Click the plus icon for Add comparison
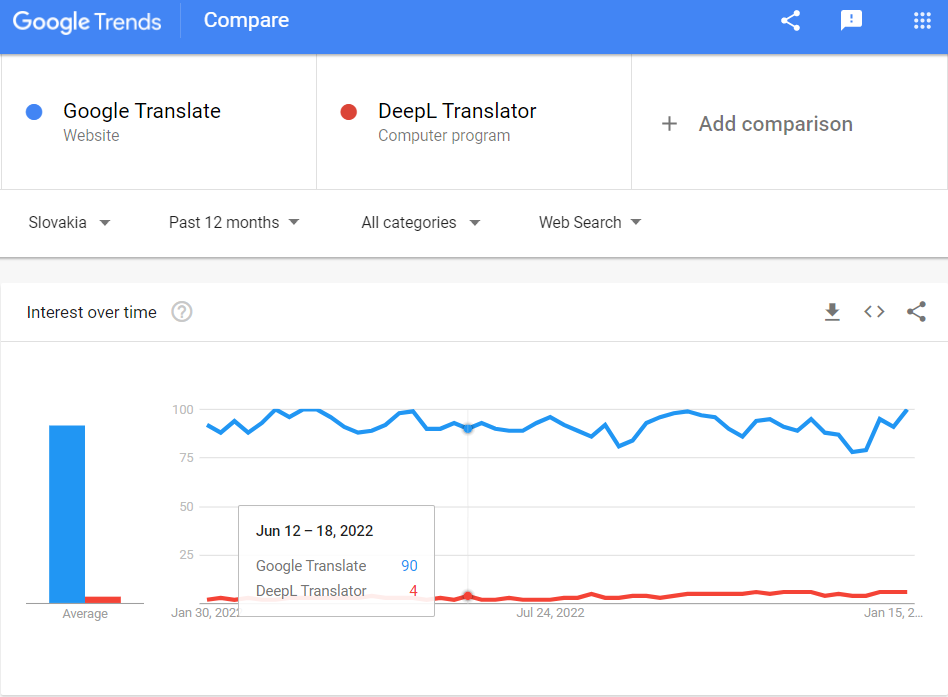 coord(669,124)
